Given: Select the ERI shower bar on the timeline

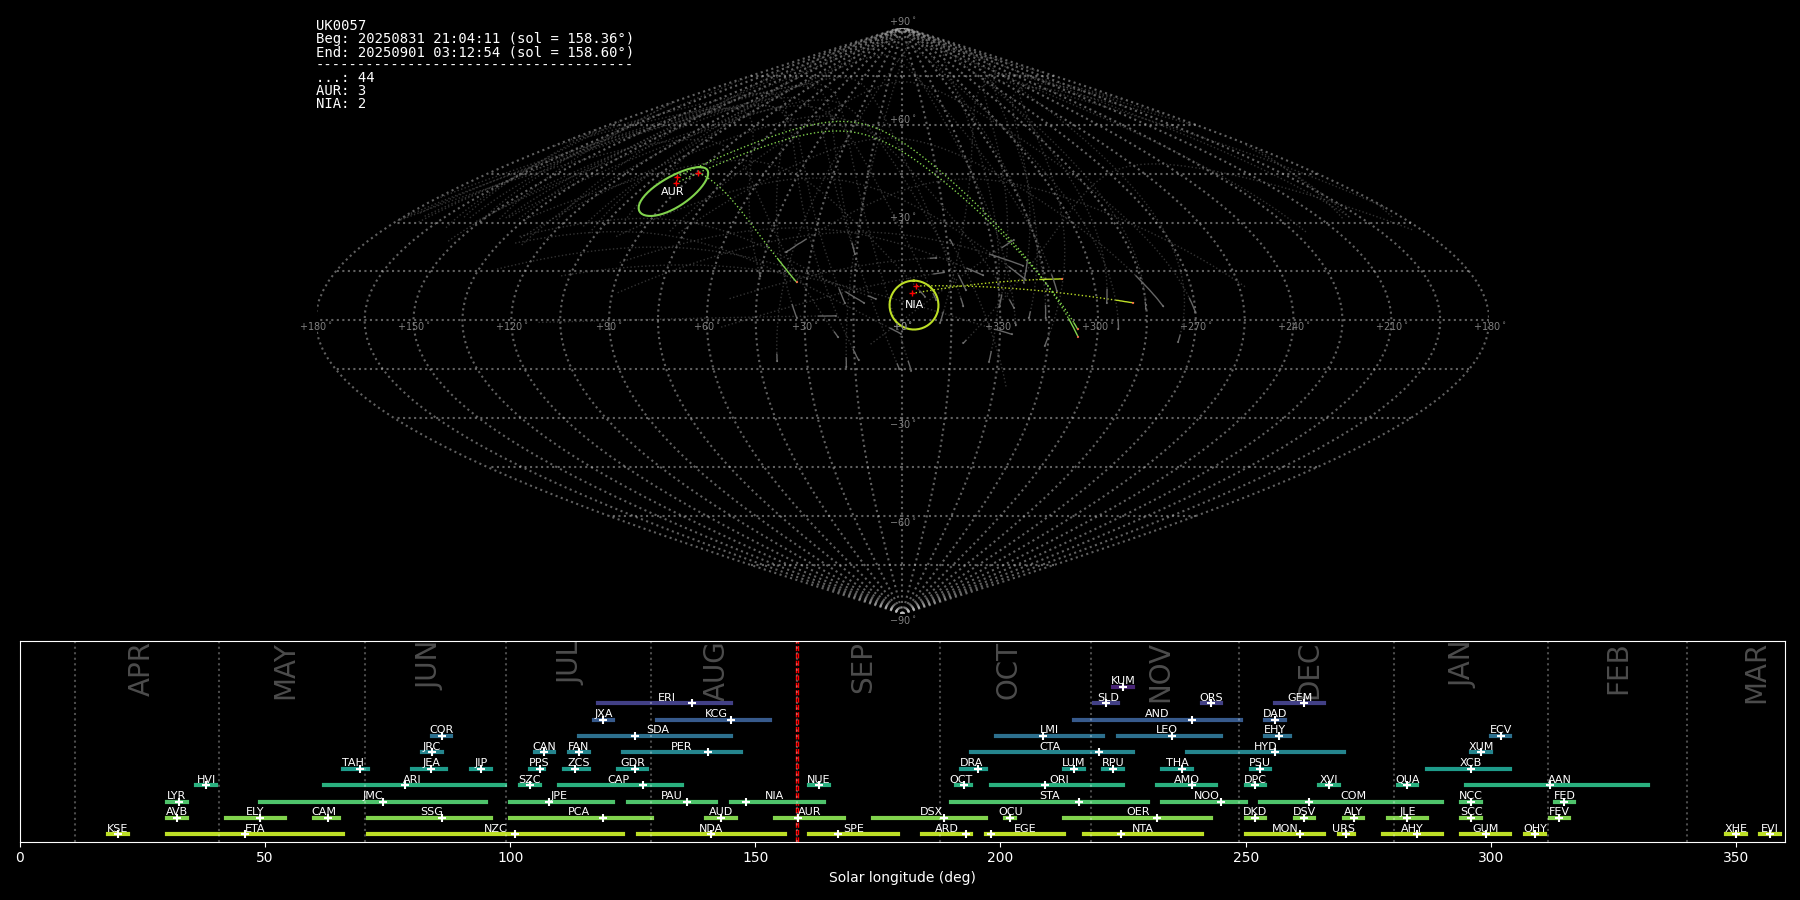Looking at the screenshot, I should tap(664, 703).
